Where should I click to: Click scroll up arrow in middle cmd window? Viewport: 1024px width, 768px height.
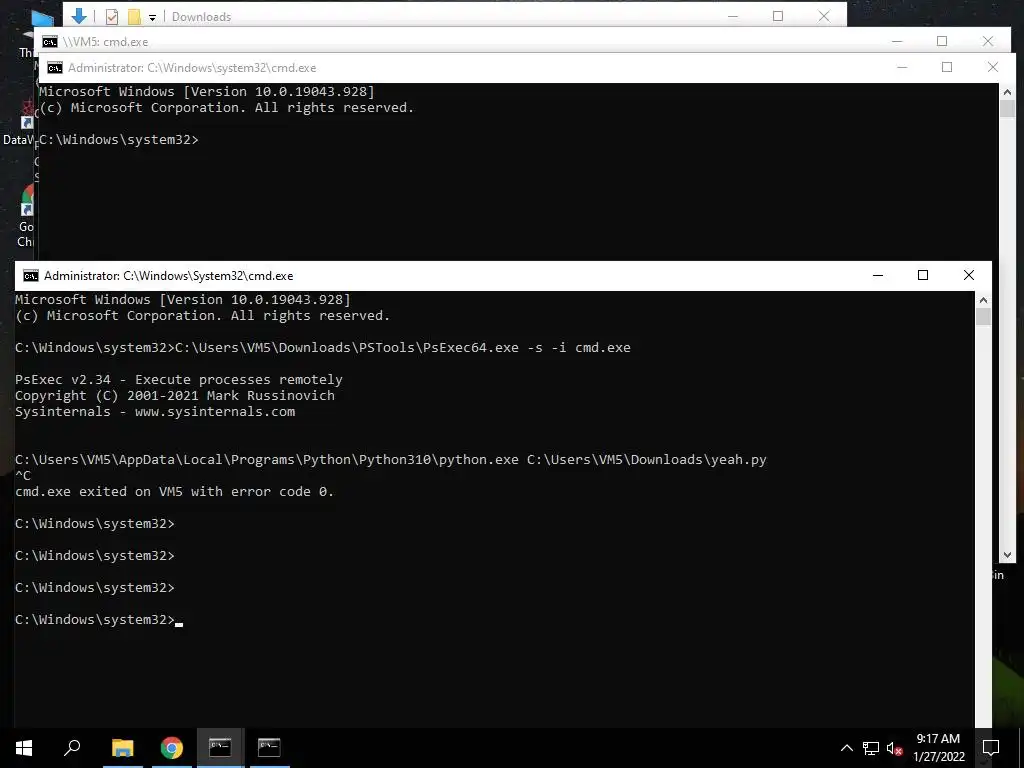pyautogui.click(x=1007, y=92)
